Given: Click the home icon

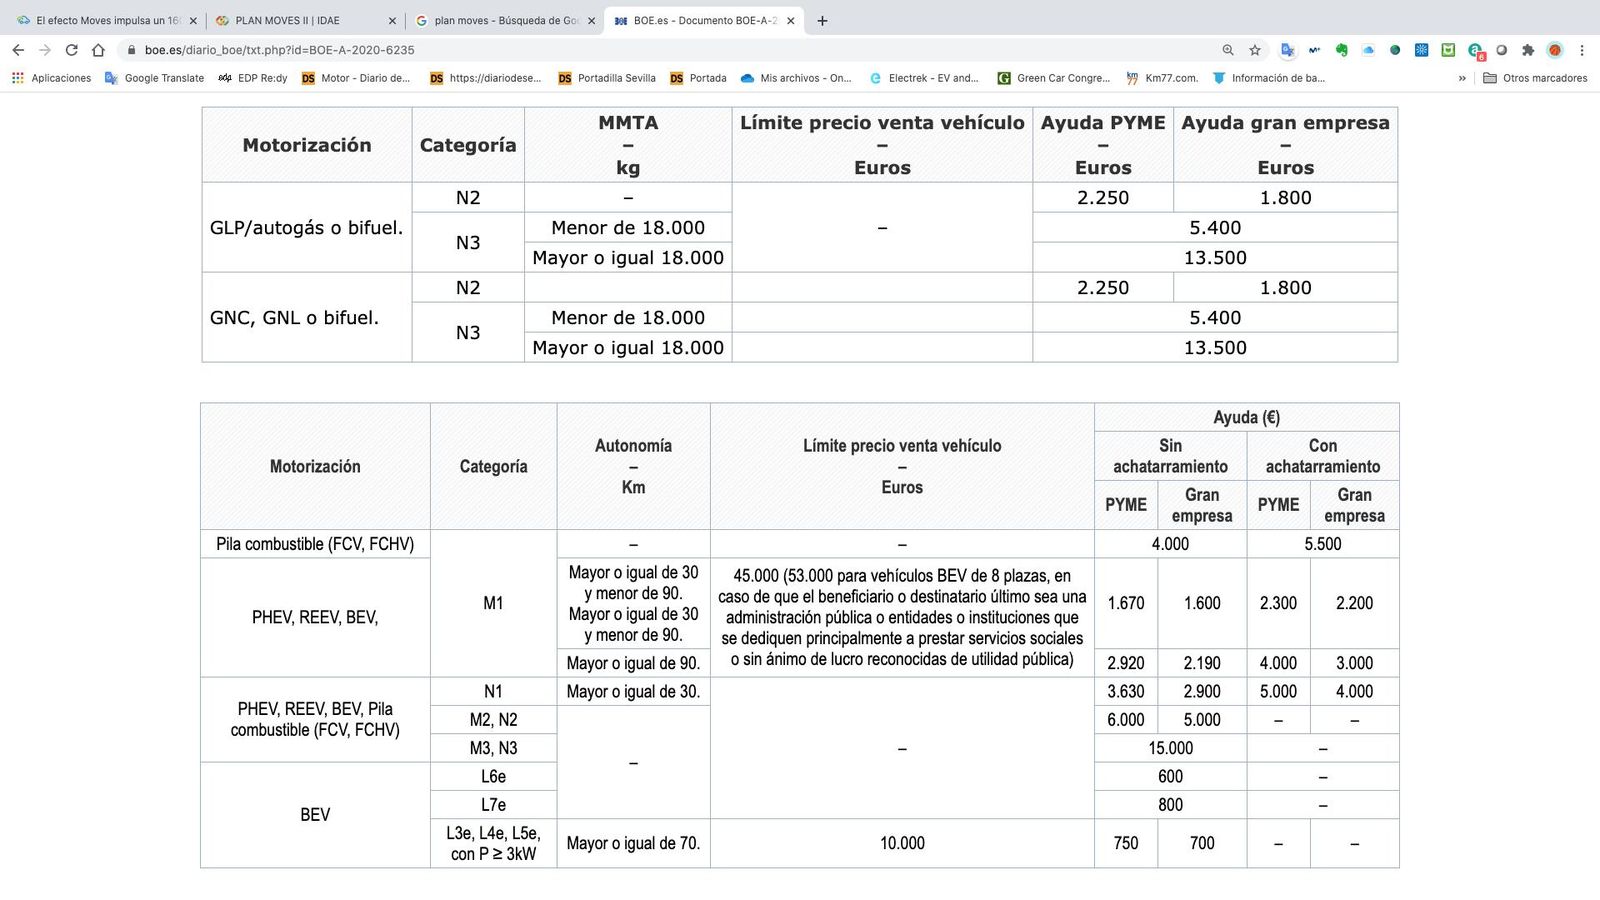Looking at the screenshot, I should tap(97, 49).
